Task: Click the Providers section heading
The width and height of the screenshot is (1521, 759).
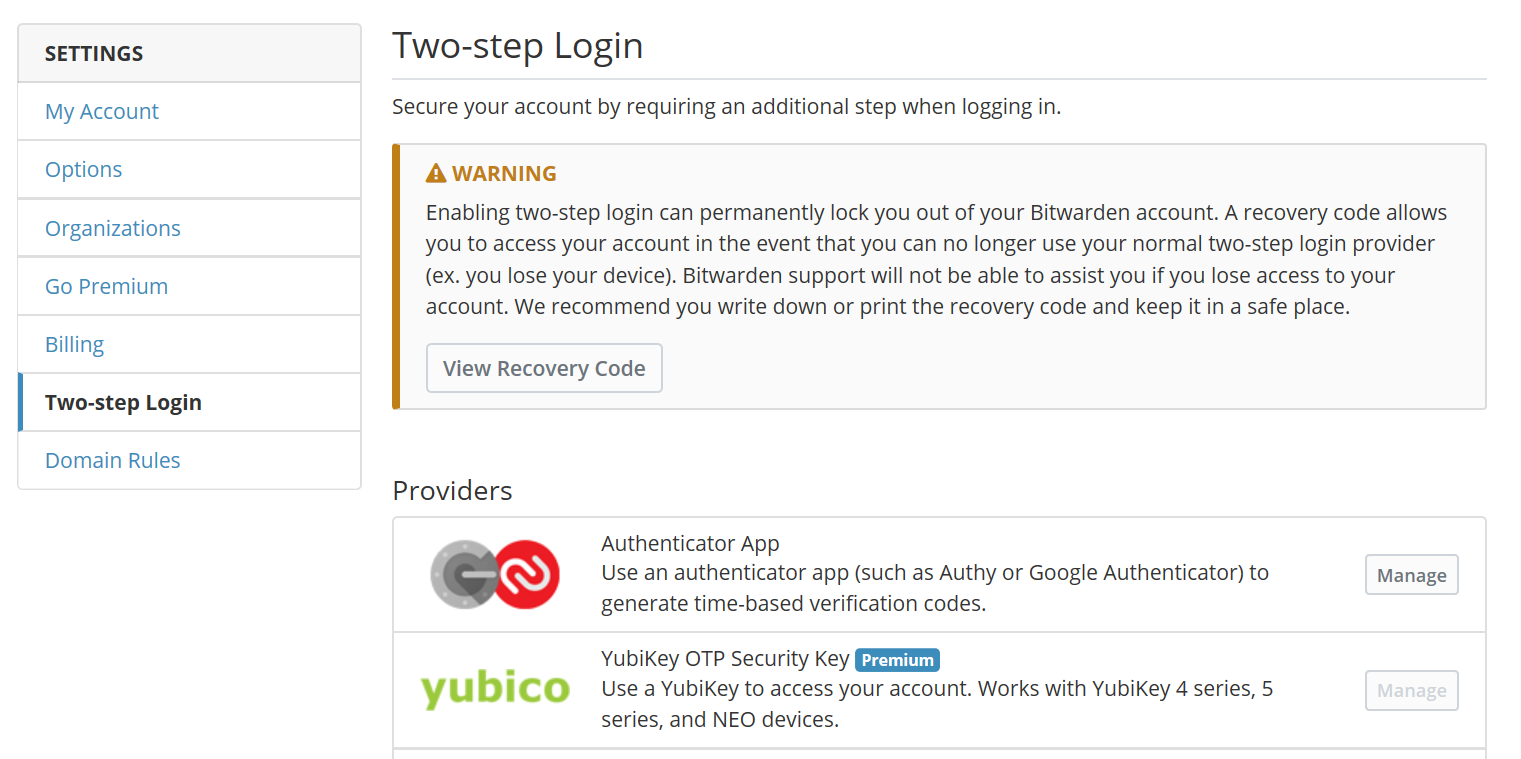Action: [452, 491]
